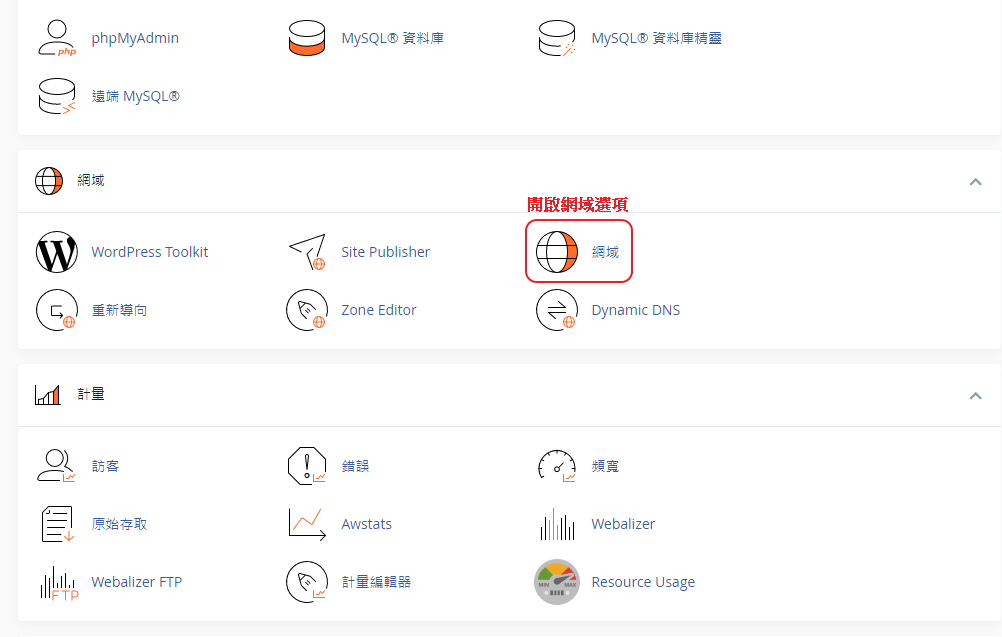
Task: Click the MySQL 資料庫 database icon
Action: pyautogui.click(x=307, y=39)
